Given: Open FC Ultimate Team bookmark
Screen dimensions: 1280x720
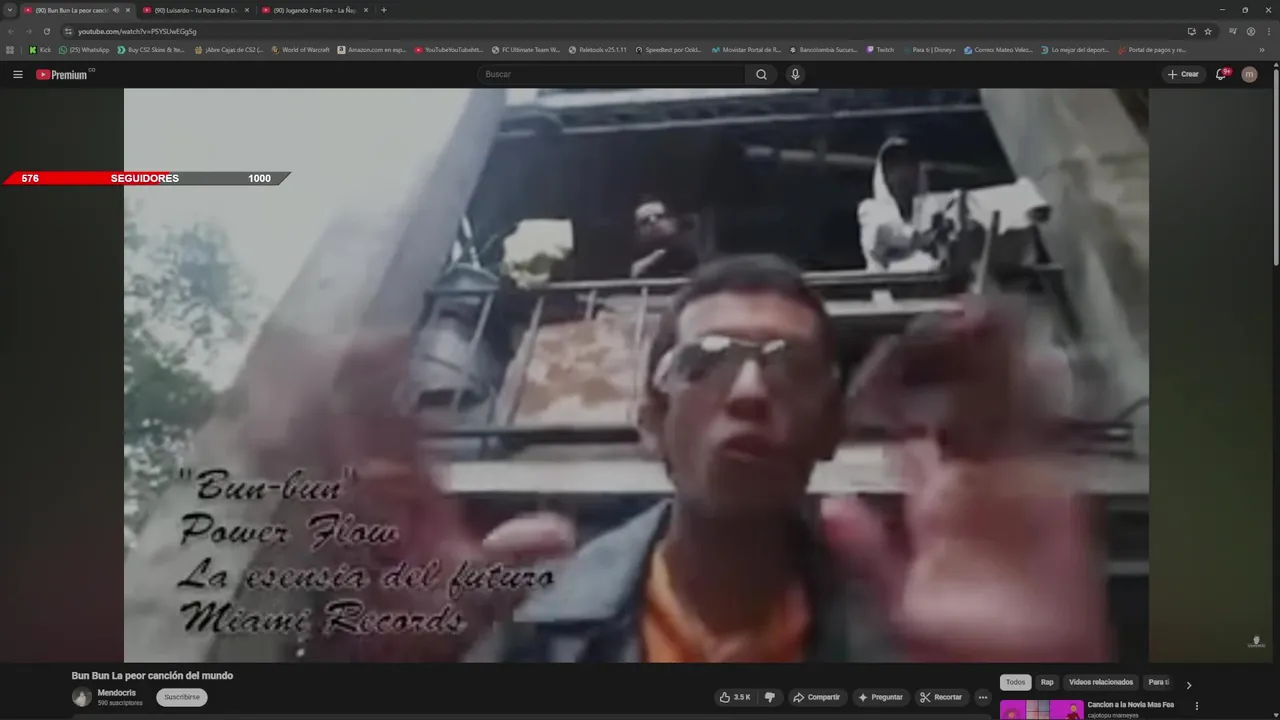Looking at the screenshot, I should pos(526,49).
